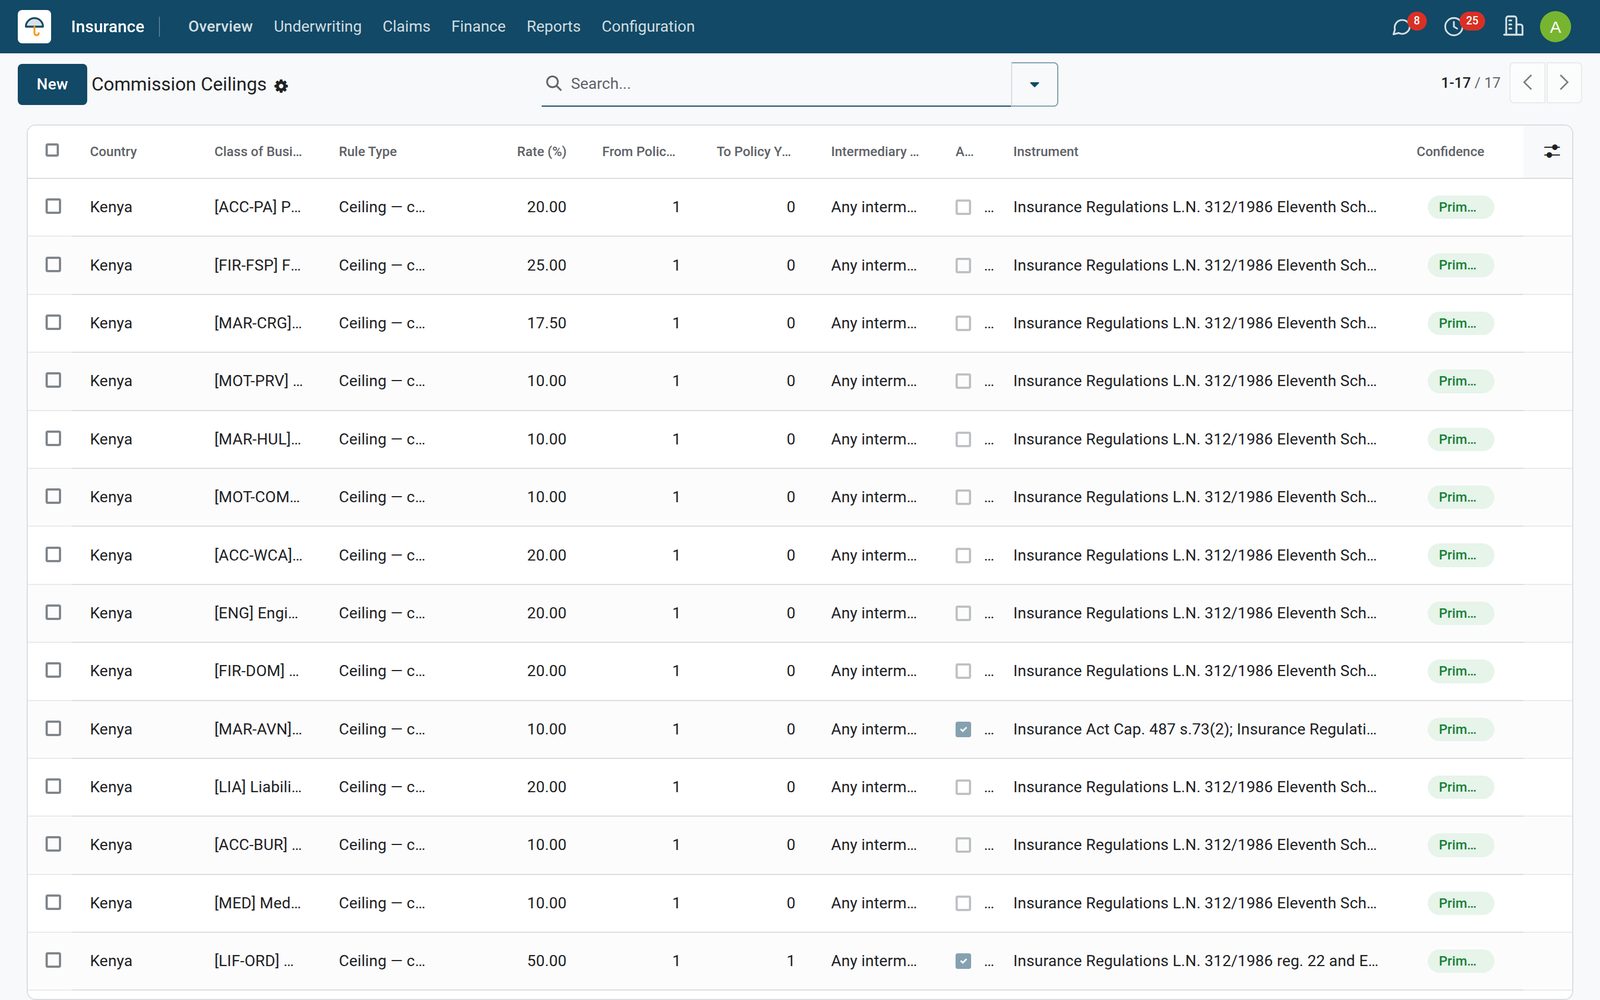Image resolution: width=1600 pixels, height=1000 pixels.
Task: Expand the search options dropdown arrow
Action: (1034, 84)
